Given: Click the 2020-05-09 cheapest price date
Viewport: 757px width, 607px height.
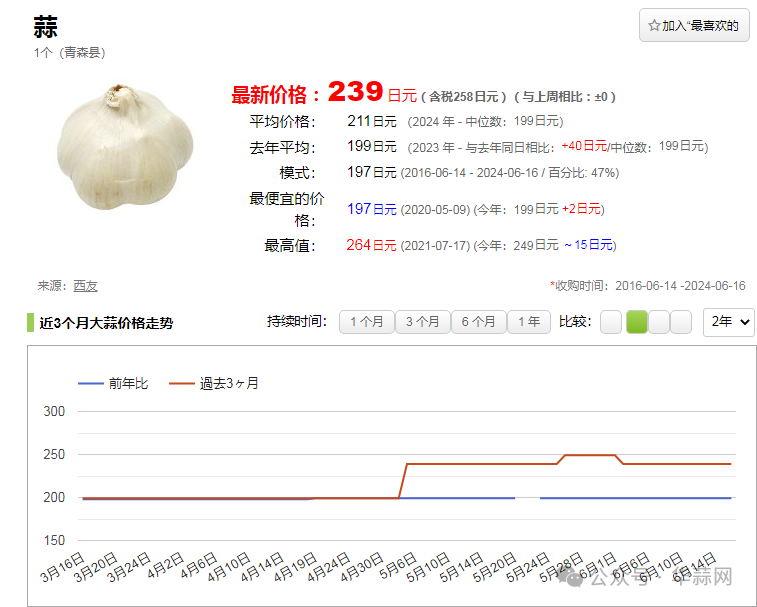Looking at the screenshot, I should coord(435,210).
